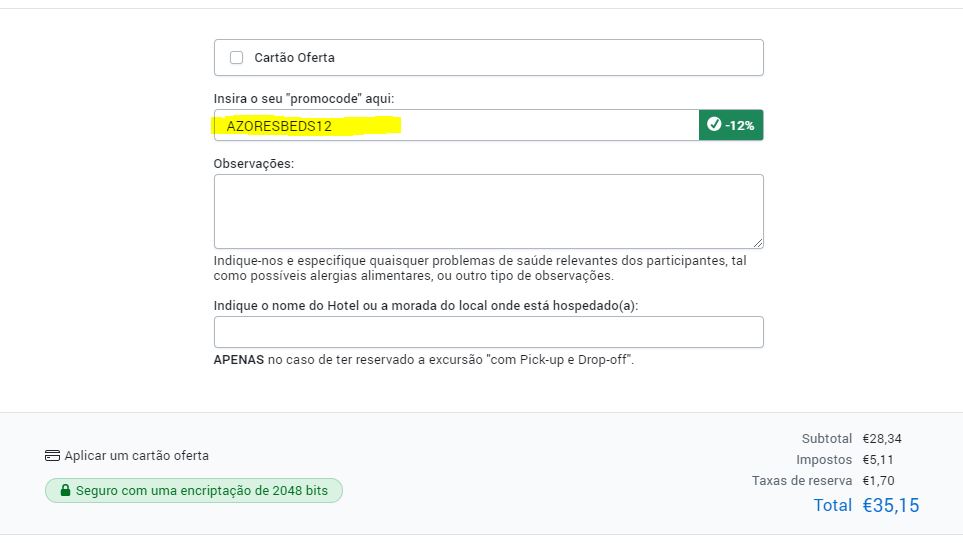
Task: Click the gift card icon beside Aplicar
Action: click(52, 456)
